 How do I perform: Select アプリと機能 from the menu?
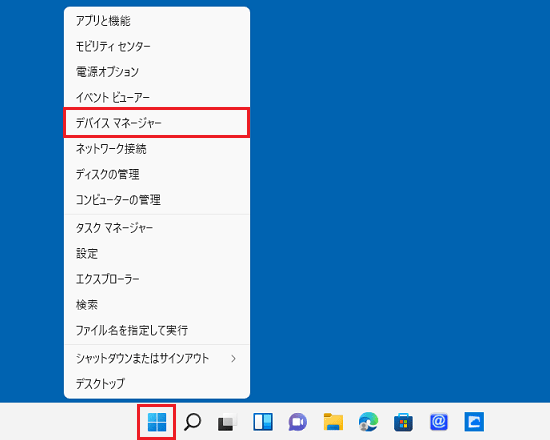click(157, 21)
